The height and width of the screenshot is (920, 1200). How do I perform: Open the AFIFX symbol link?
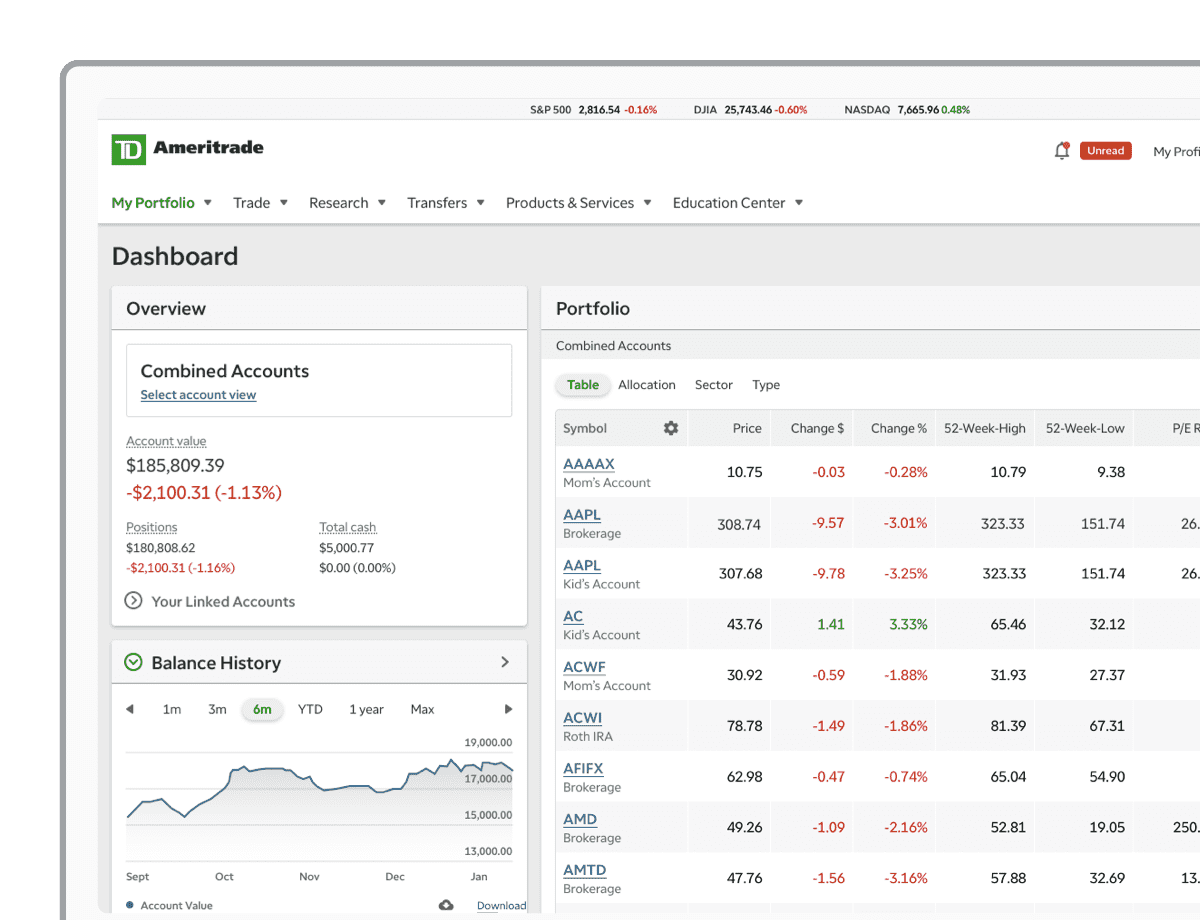pos(583,769)
